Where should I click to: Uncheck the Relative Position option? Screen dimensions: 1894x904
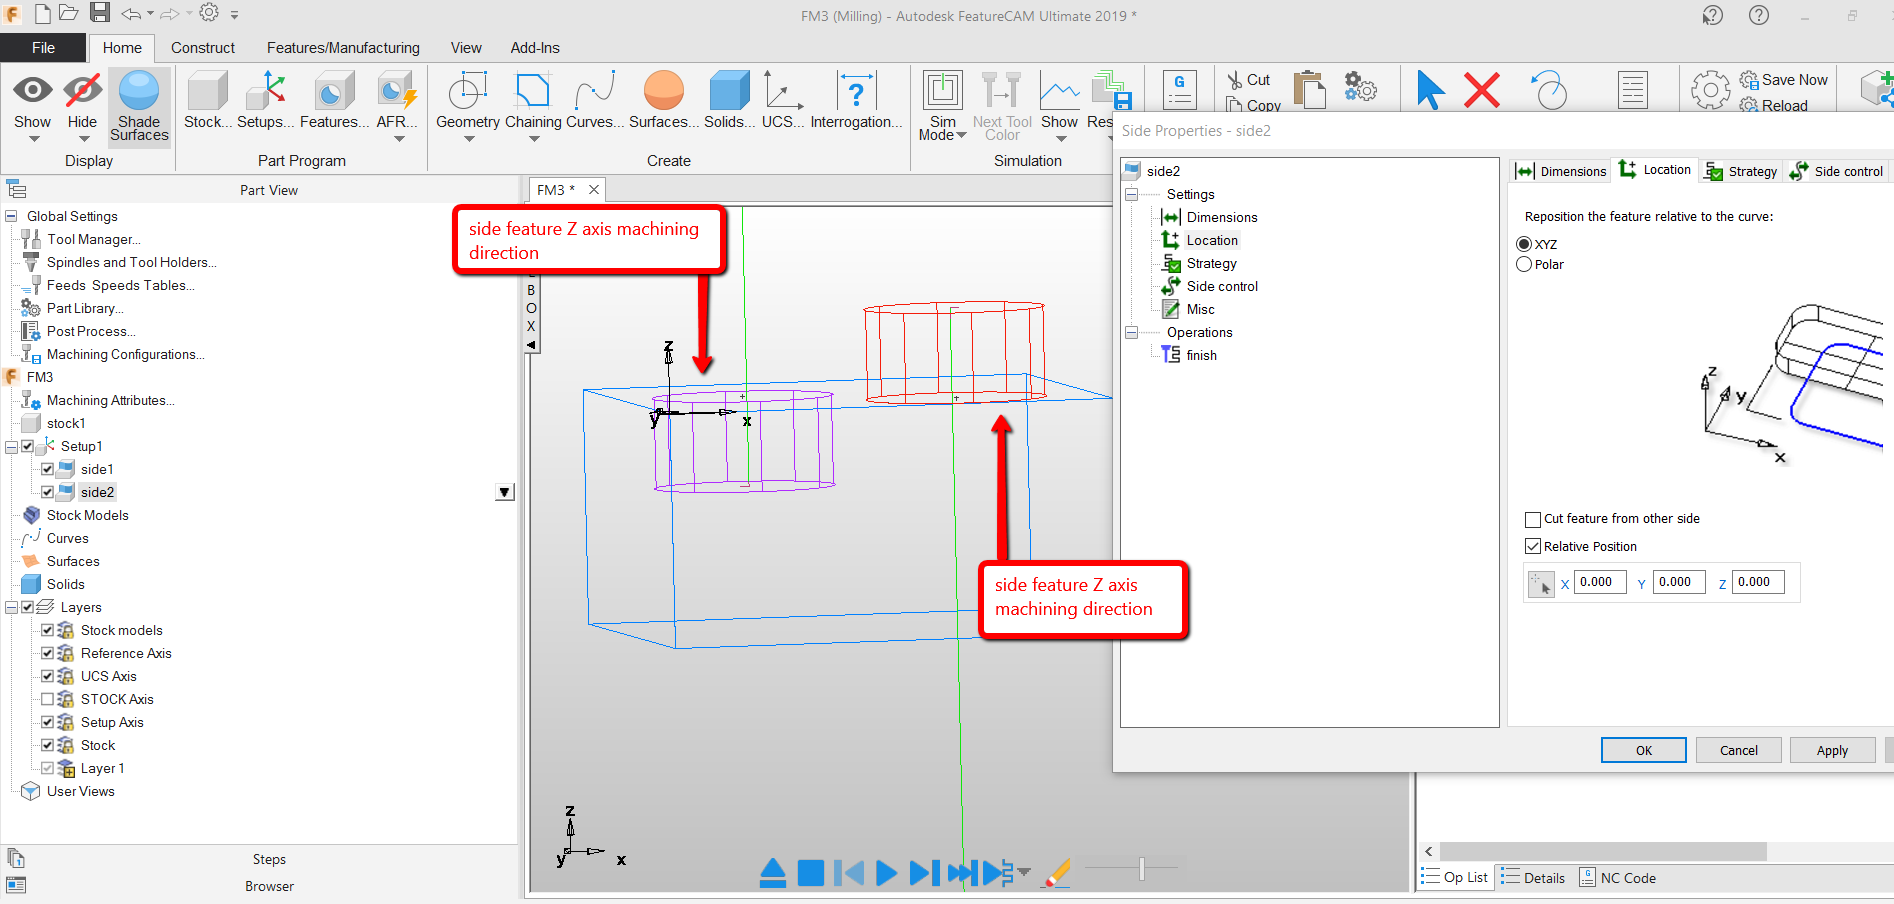click(1532, 546)
